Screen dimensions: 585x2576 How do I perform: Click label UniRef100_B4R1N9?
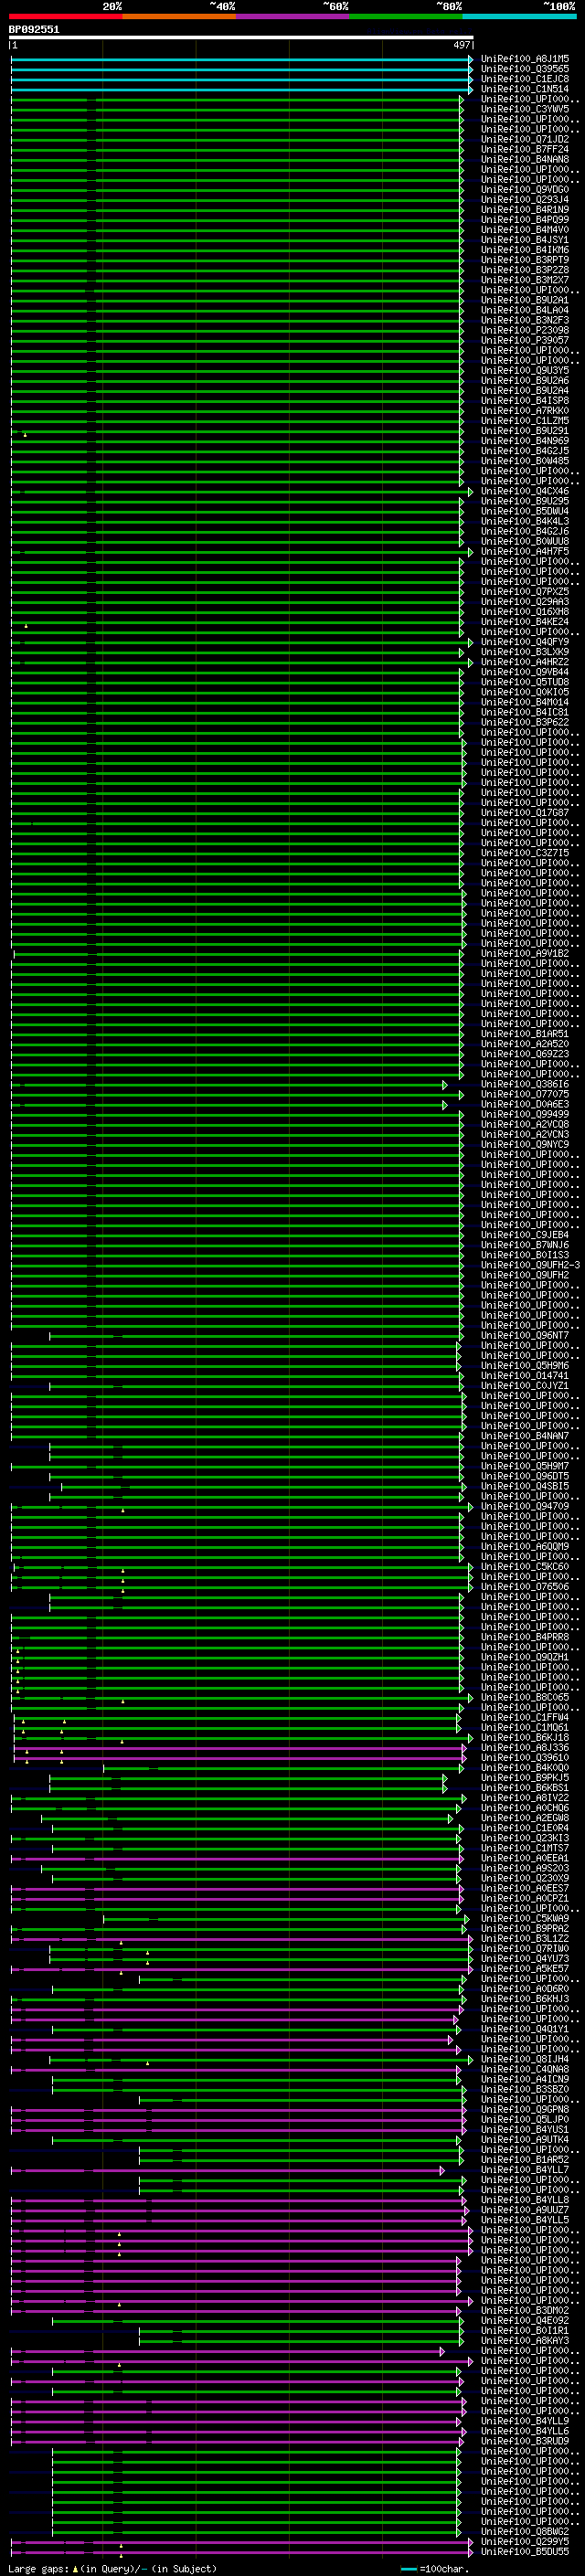tap(525, 210)
